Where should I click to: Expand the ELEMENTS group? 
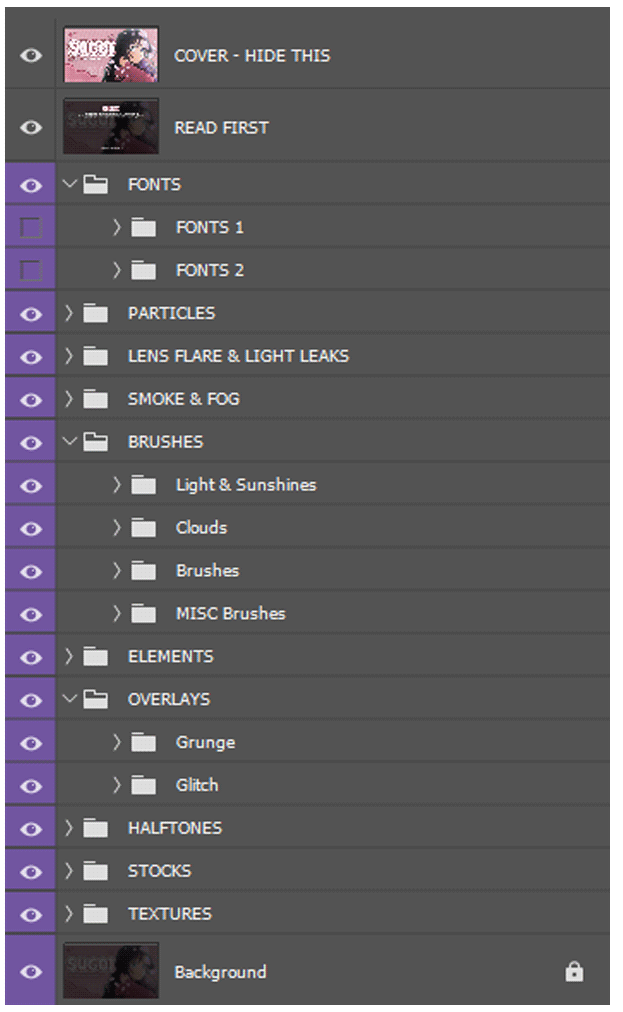[x=69, y=656]
